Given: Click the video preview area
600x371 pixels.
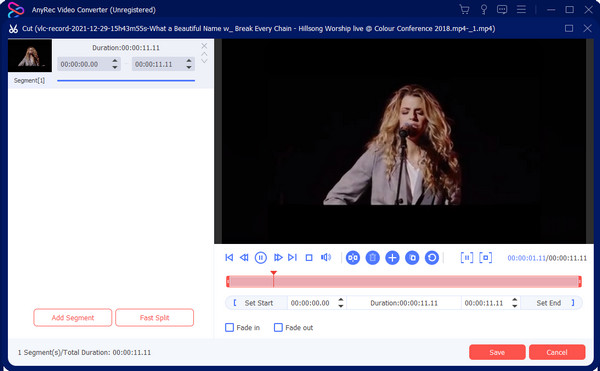Looking at the screenshot, I should [404, 141].
